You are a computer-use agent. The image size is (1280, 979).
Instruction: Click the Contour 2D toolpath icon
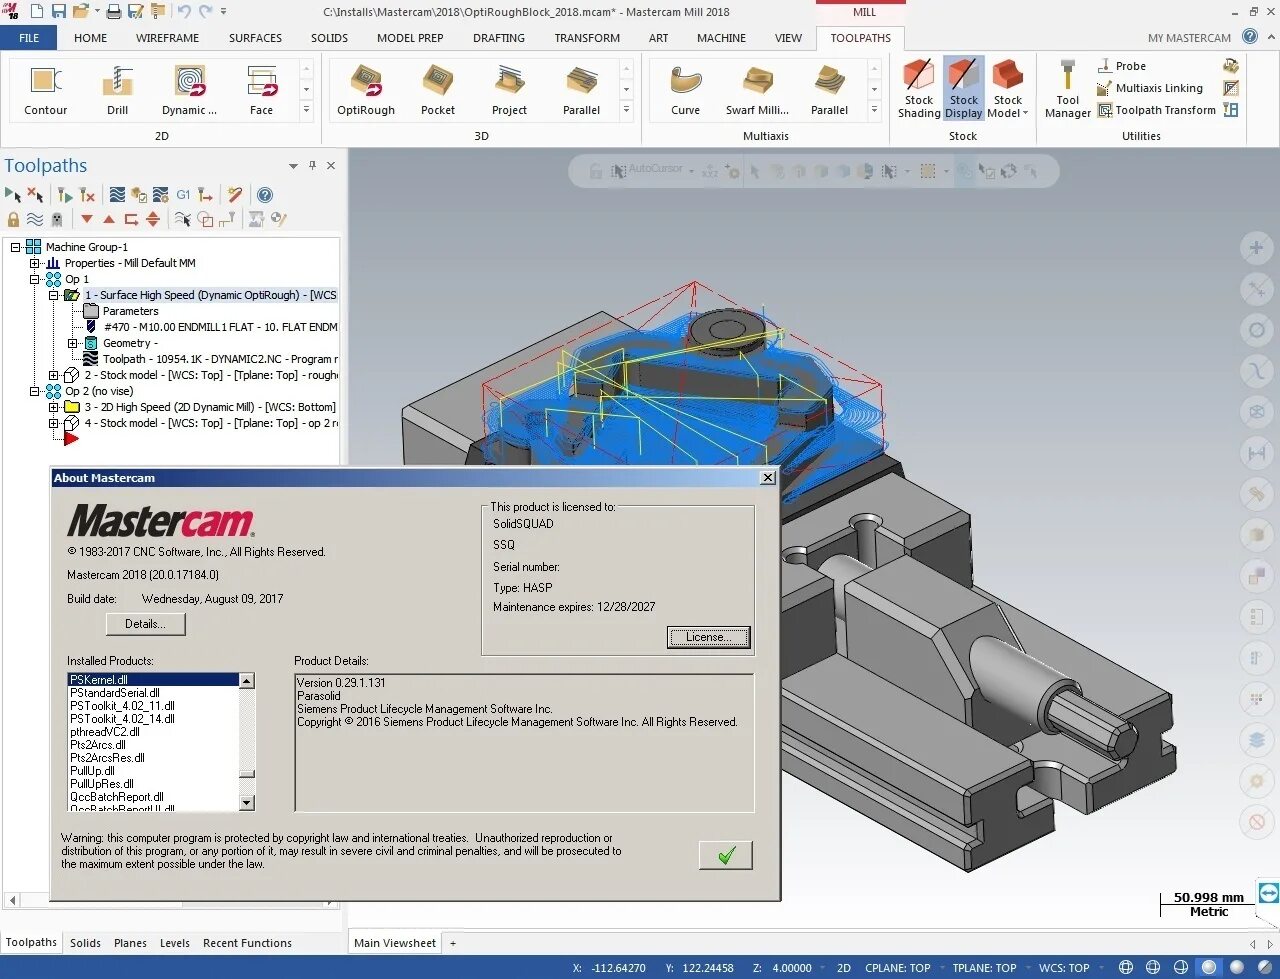46,88
